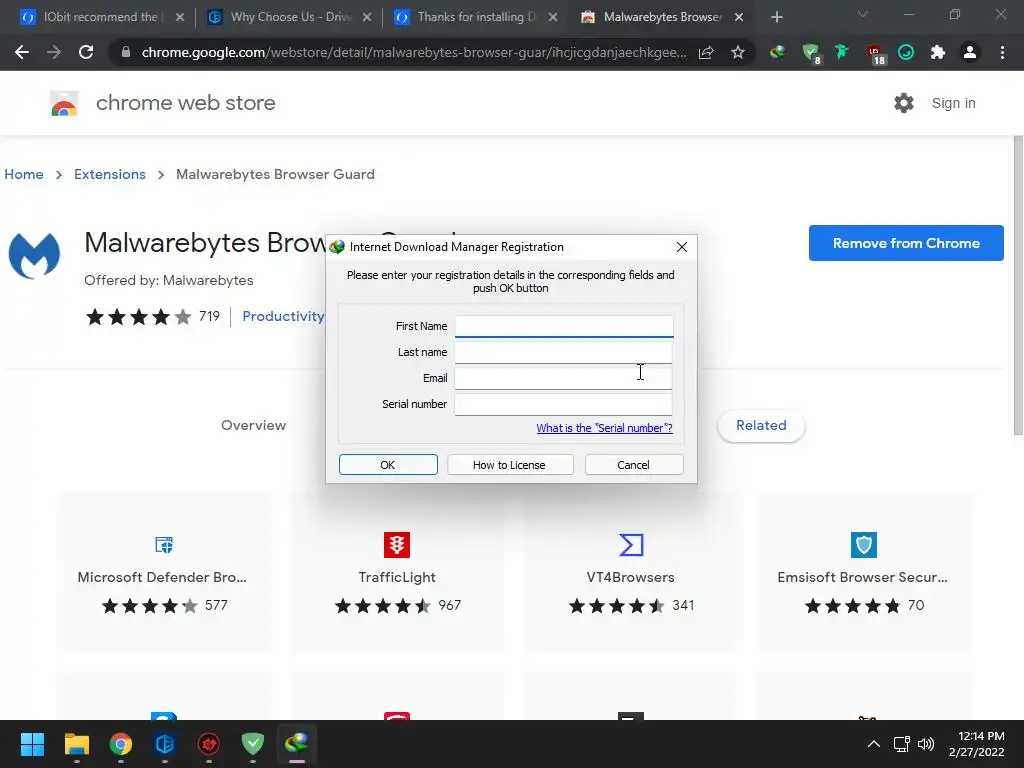This screenshot has width=1024, height=768.
Task: Open the green shield extension with badge 8
Action: click(811, 53)
